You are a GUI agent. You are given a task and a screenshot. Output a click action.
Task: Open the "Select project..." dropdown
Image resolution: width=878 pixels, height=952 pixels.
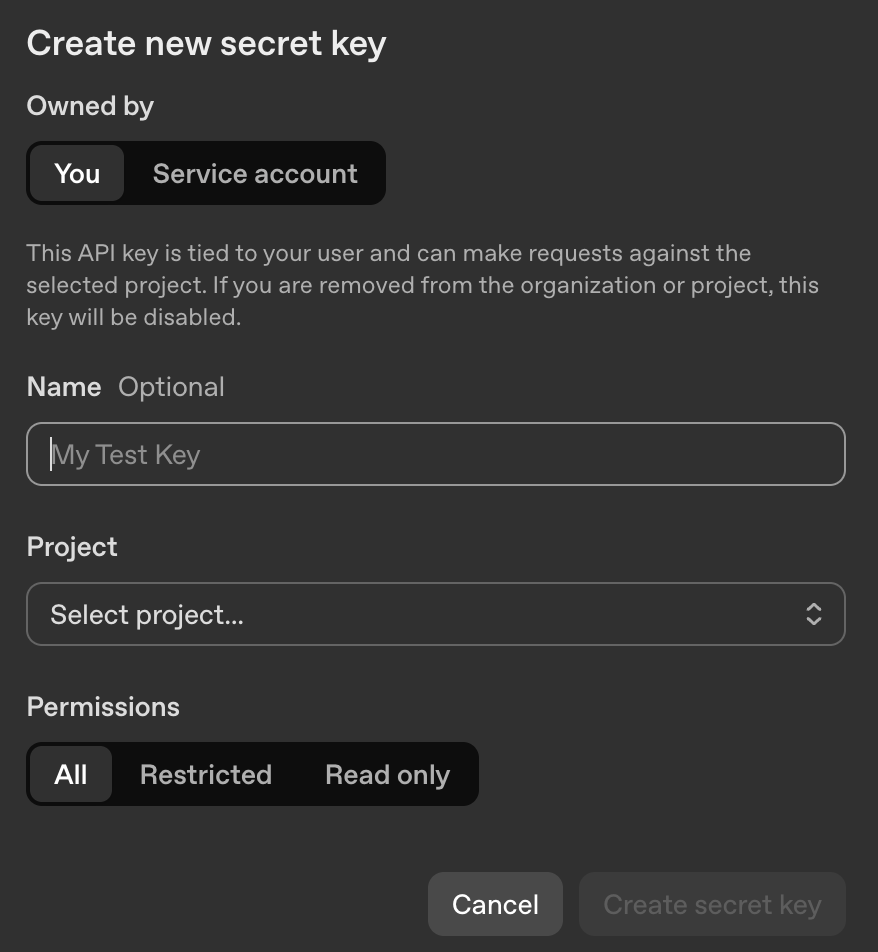click(x=435, y=614)
